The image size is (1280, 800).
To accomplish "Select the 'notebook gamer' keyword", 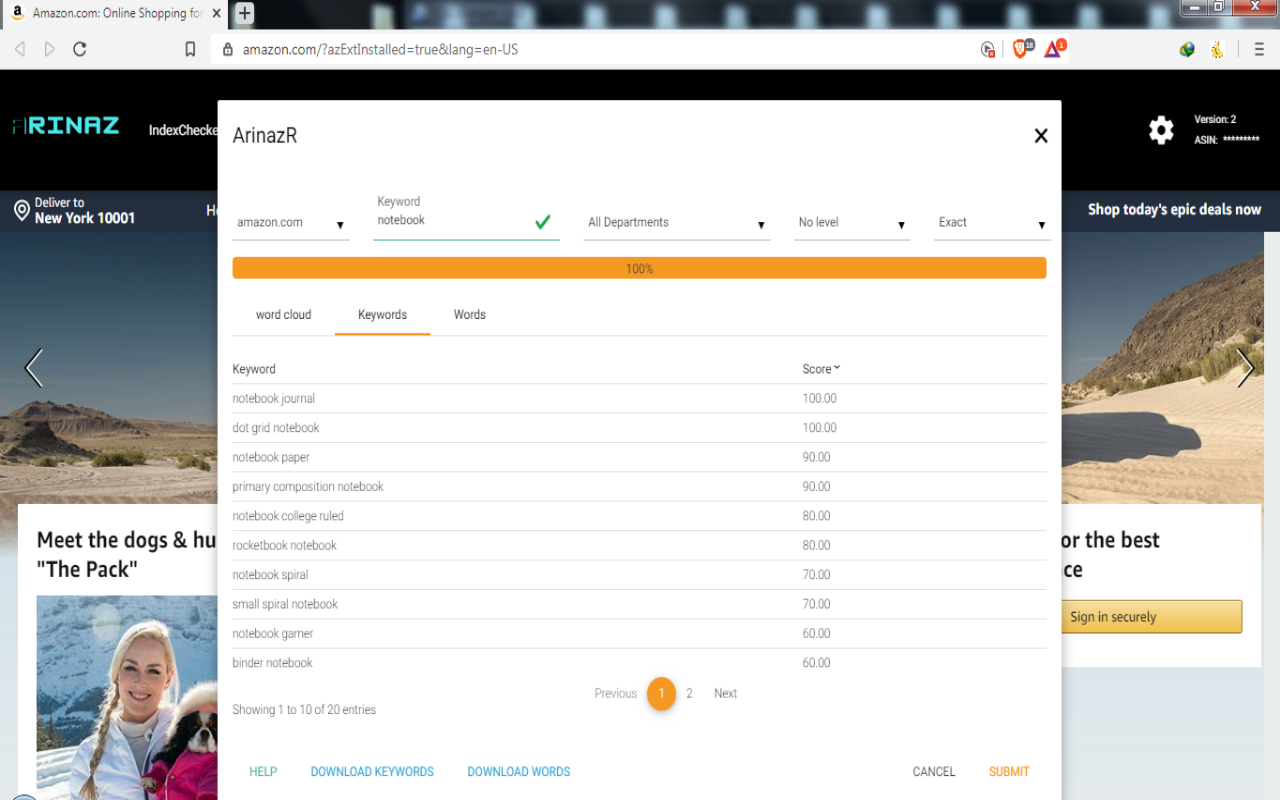I will tap(639, 634).
